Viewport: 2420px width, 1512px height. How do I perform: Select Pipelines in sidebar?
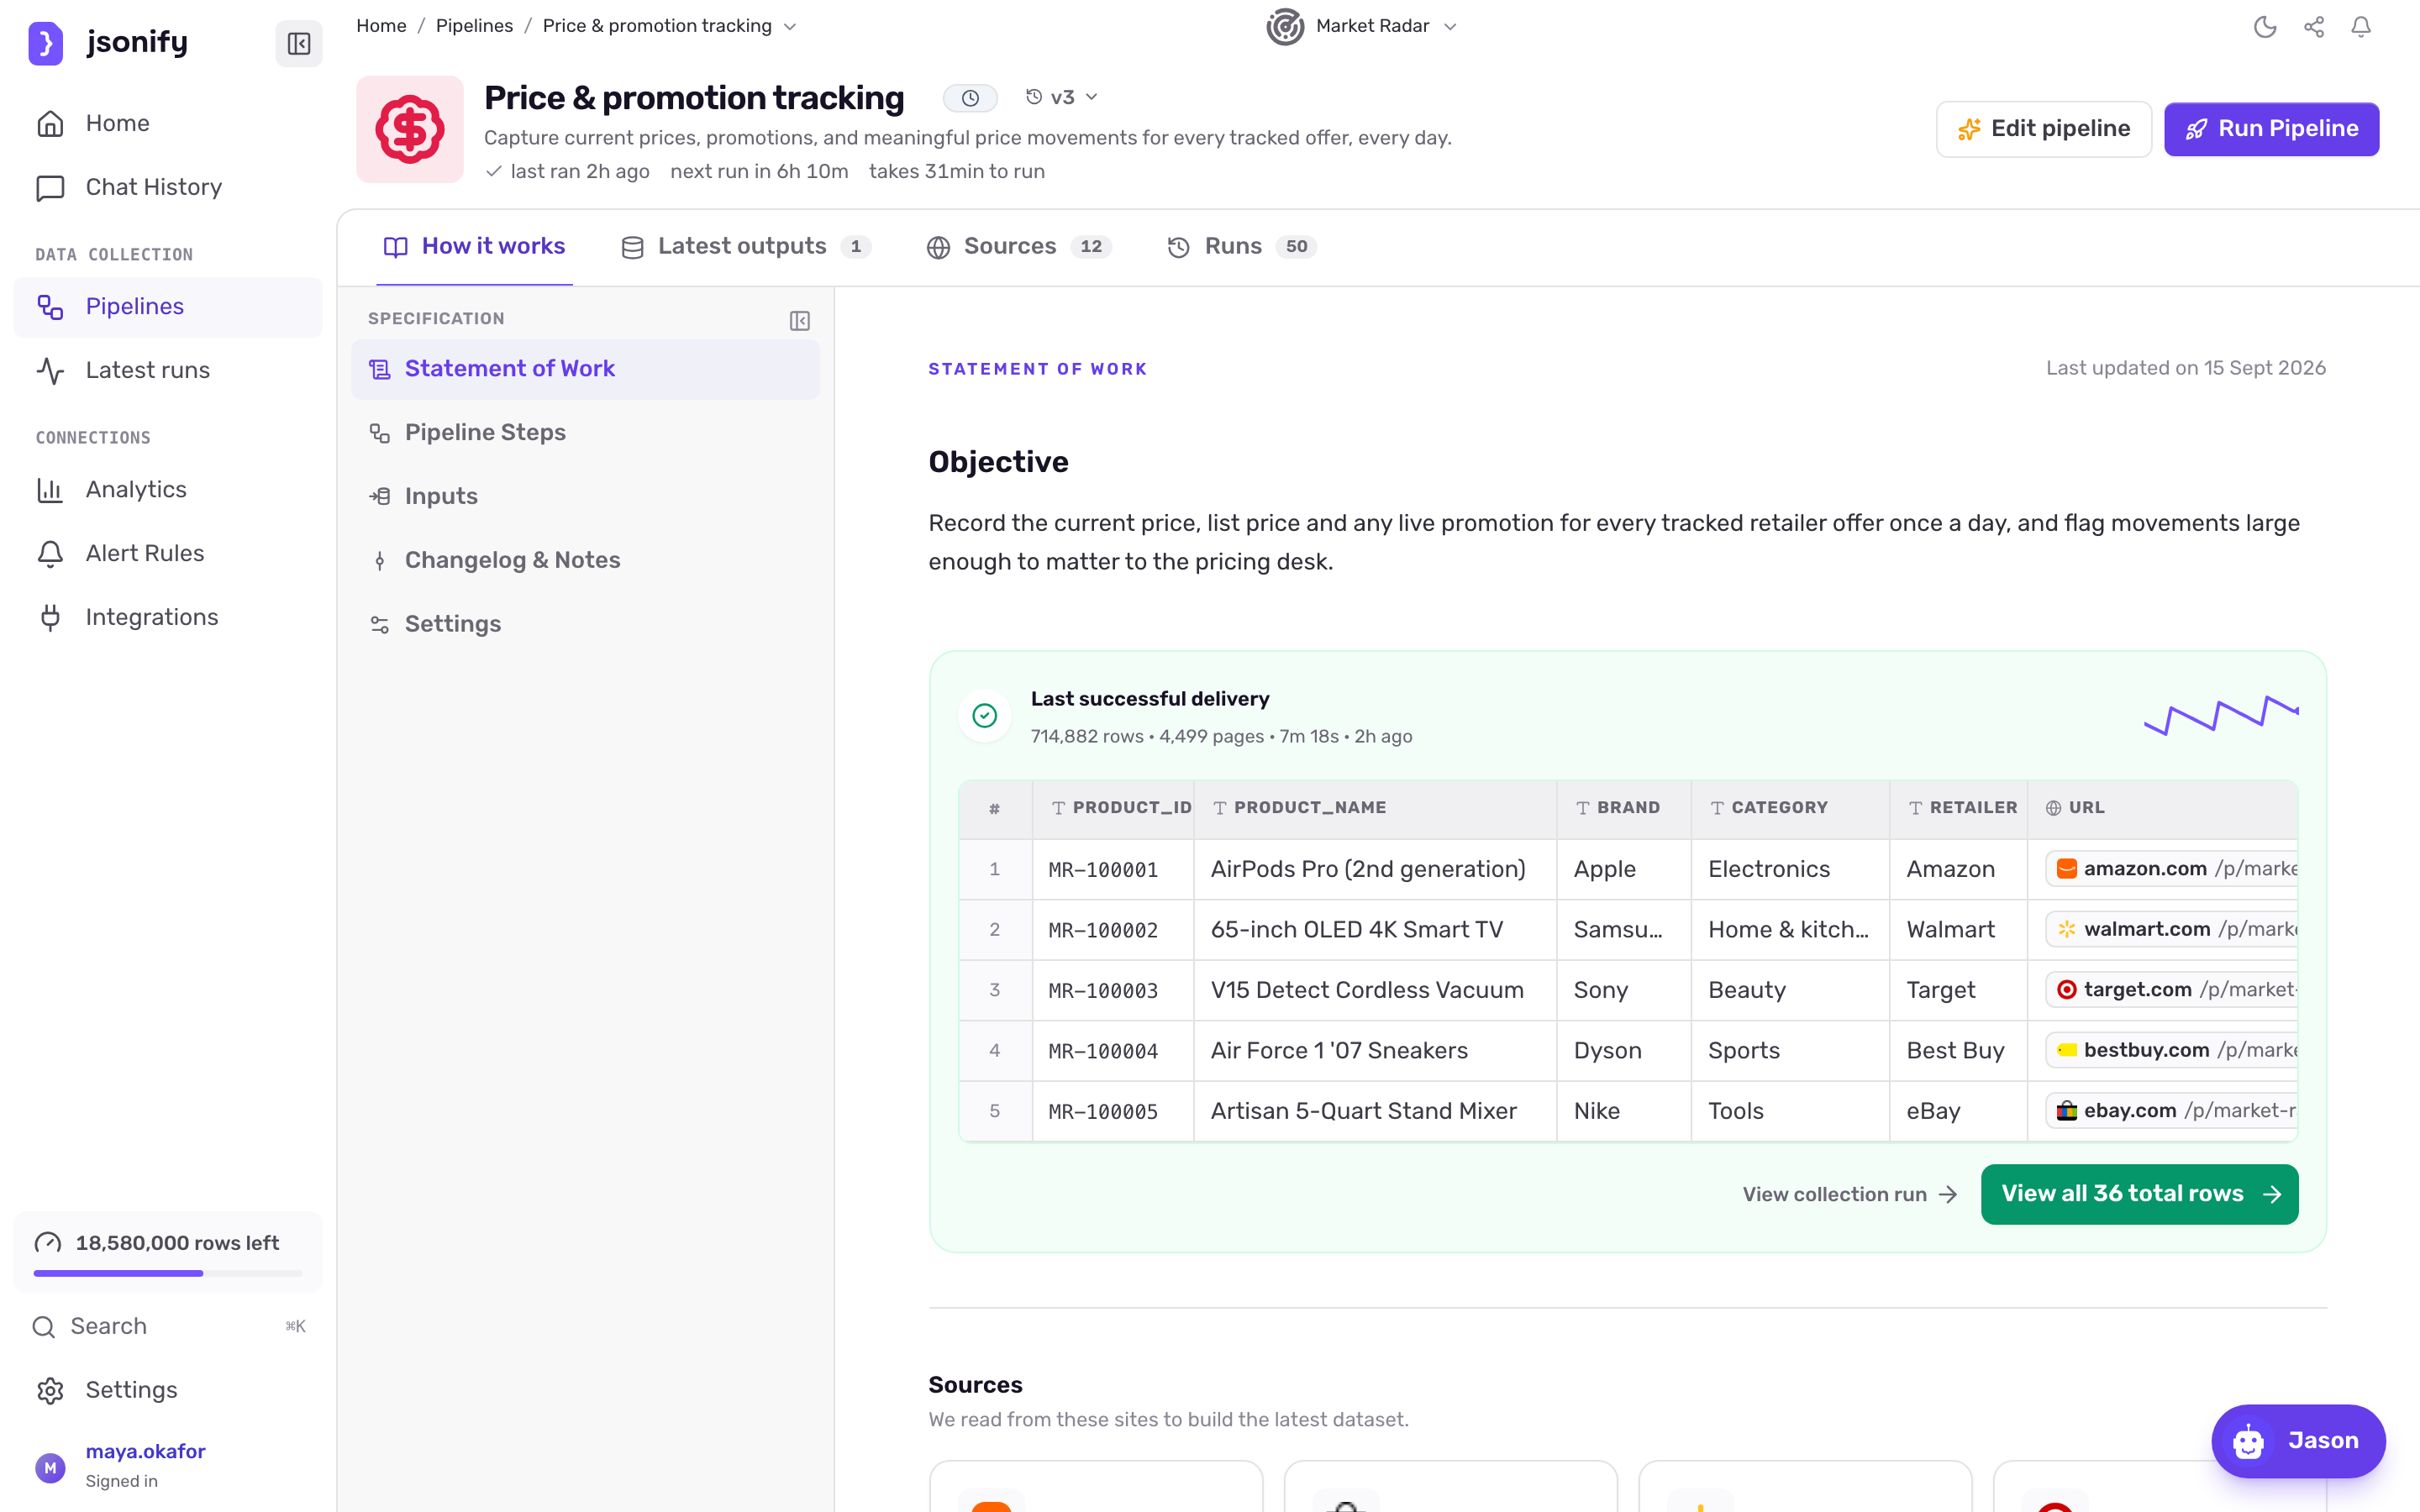click(168, 306)
